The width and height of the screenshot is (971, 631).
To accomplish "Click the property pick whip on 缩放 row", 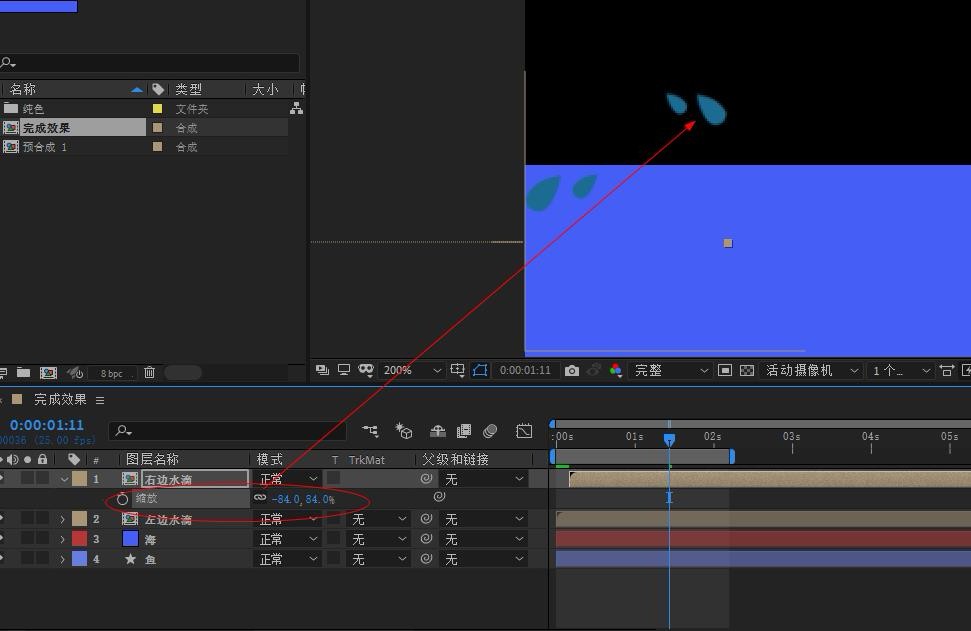I will click(439, 497).
